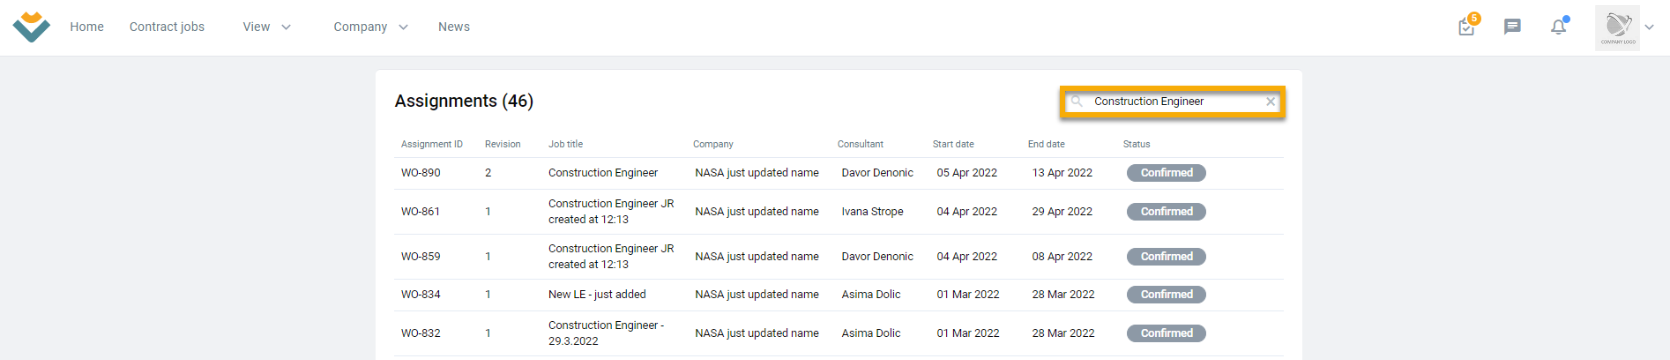The height and width of the screenshot is (360, 1670).
Task: Open the Contract jobs page
Action: [167, 27]
